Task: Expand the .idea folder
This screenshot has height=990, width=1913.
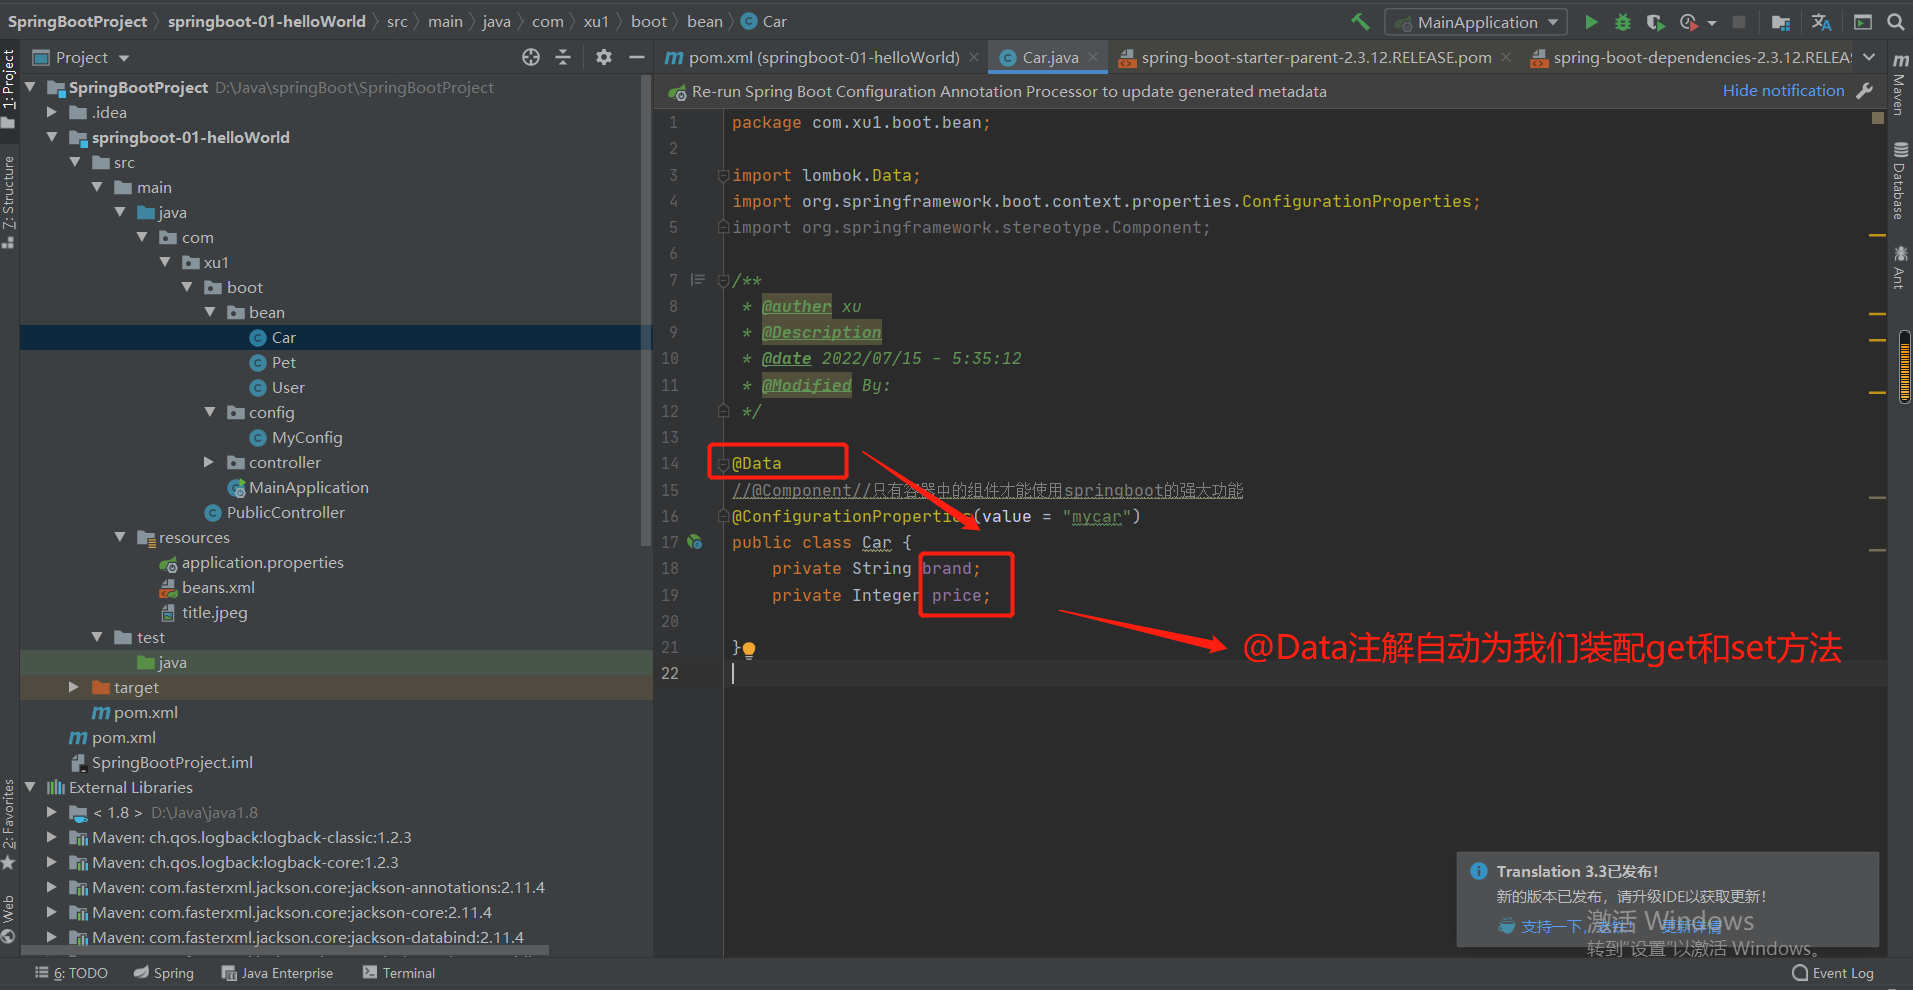Action: point(52,112)
